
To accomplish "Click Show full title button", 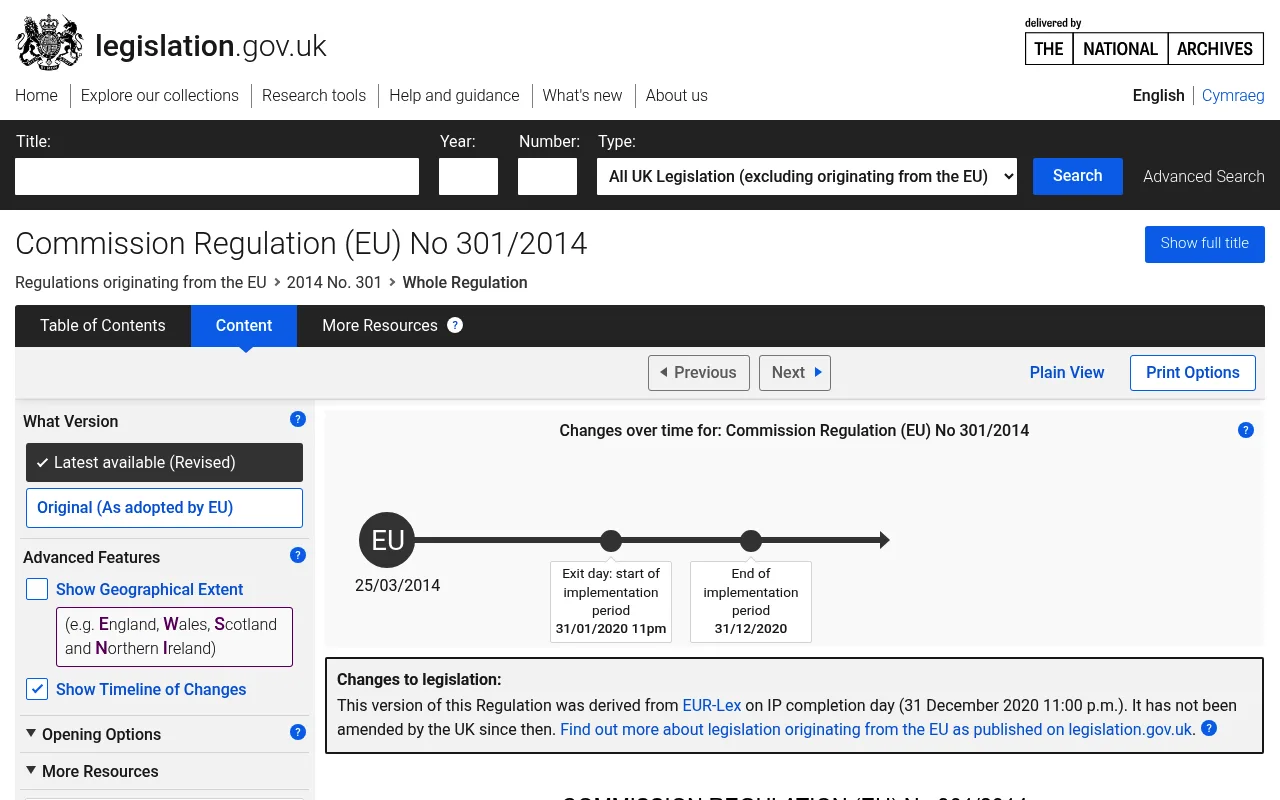I will (x=1205, y=244).
